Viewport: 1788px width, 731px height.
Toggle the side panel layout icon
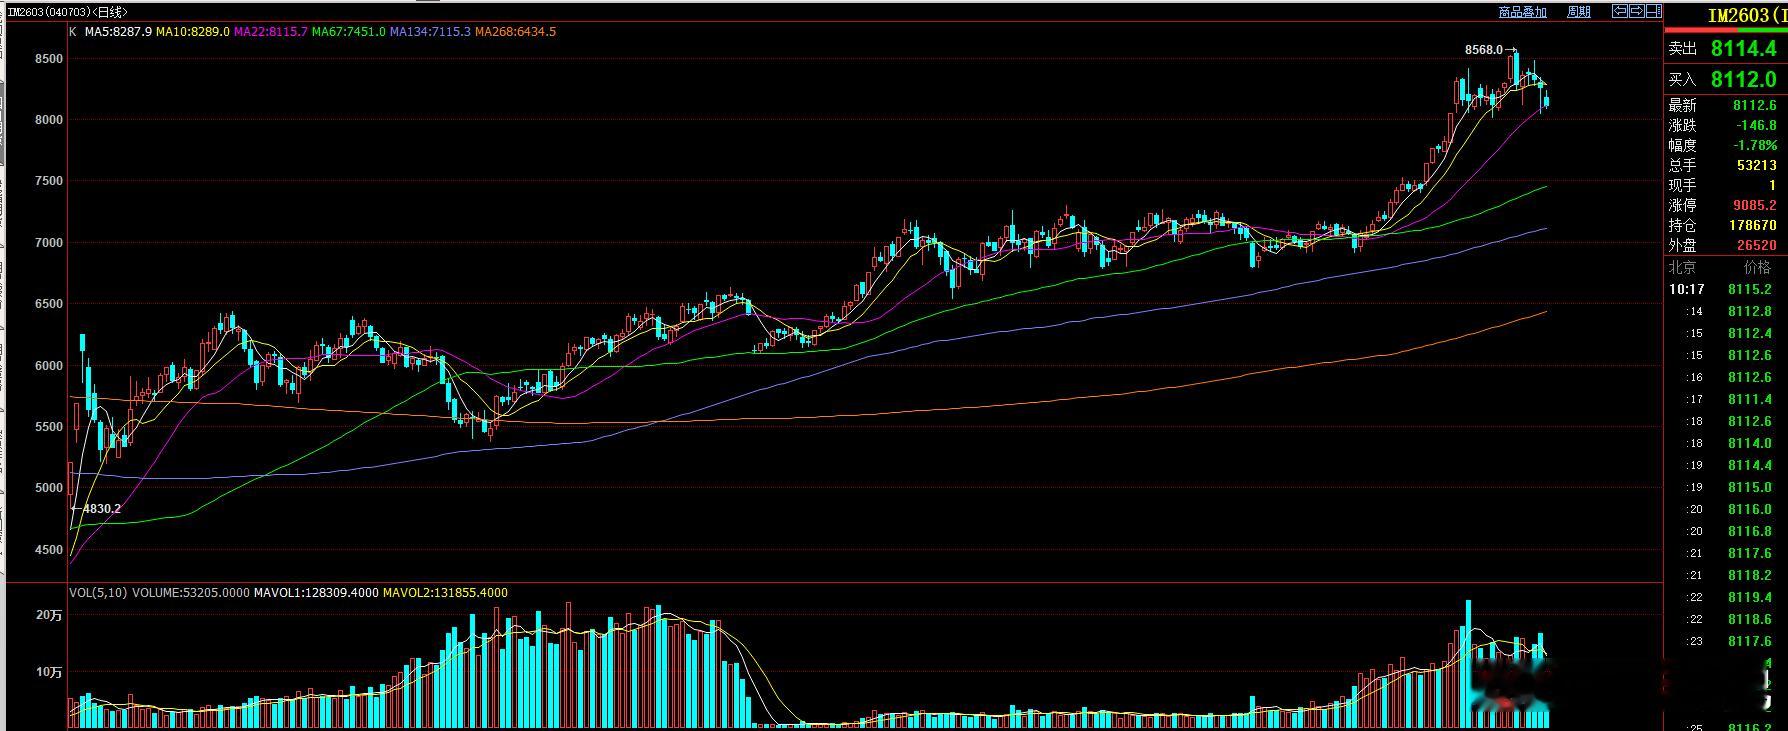(1653, 12)
